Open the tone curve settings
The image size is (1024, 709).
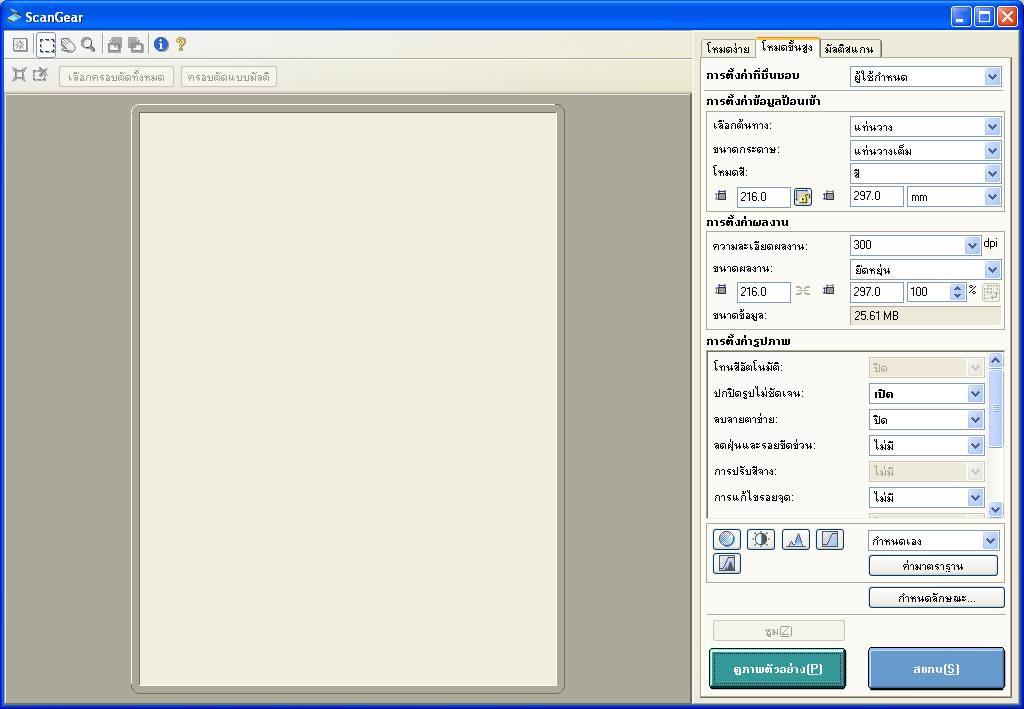(x=830, y=540)
